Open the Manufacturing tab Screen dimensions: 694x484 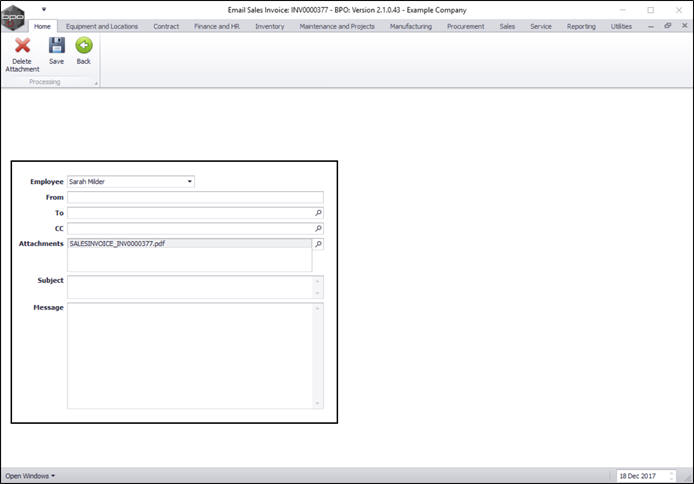[x=411, y=26]
